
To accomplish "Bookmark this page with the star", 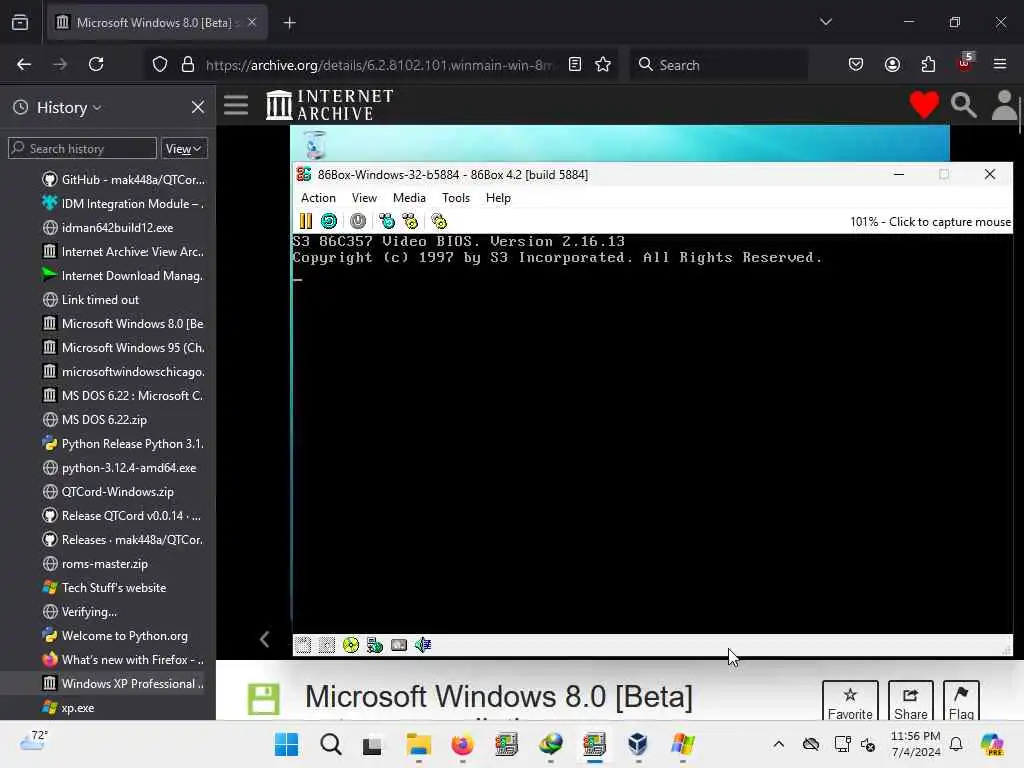I will click(603, 64).
